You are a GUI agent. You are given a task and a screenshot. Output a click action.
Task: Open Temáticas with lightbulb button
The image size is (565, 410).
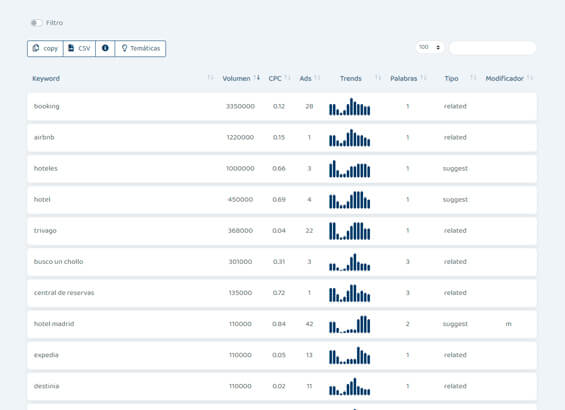coord(141,48)
